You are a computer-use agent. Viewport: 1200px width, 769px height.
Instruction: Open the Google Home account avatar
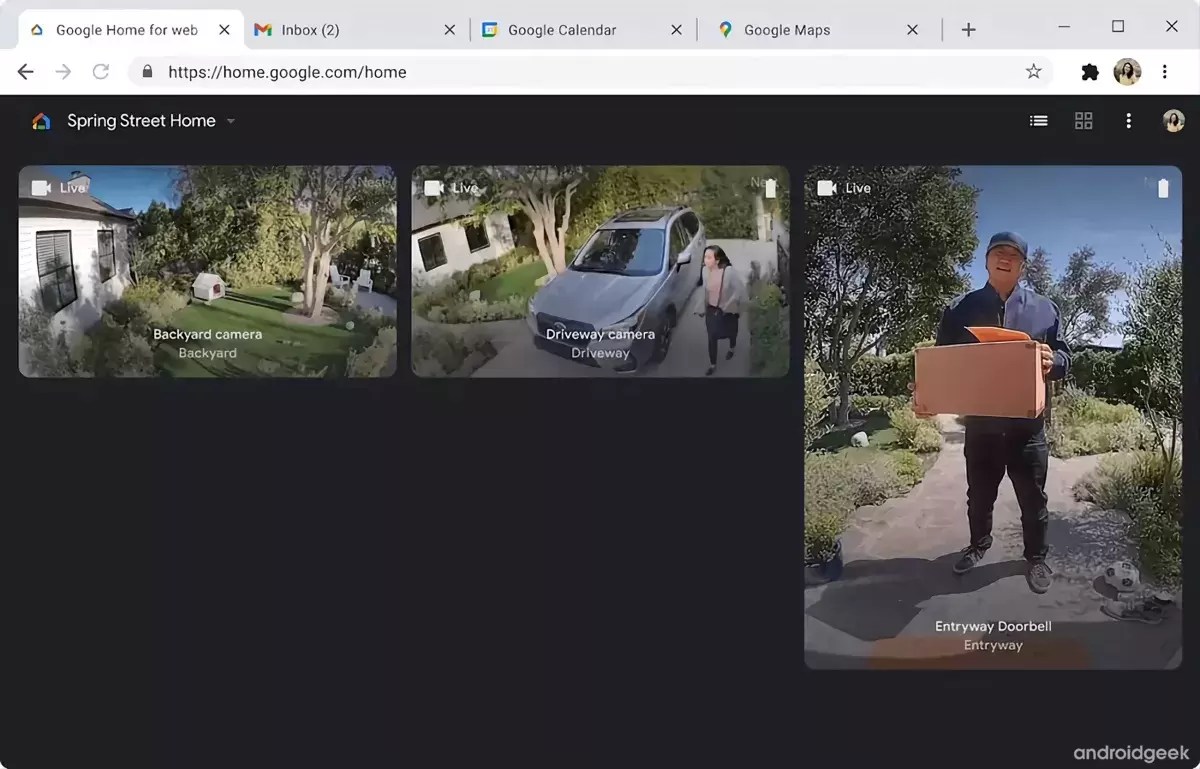tap(1174, 120)
